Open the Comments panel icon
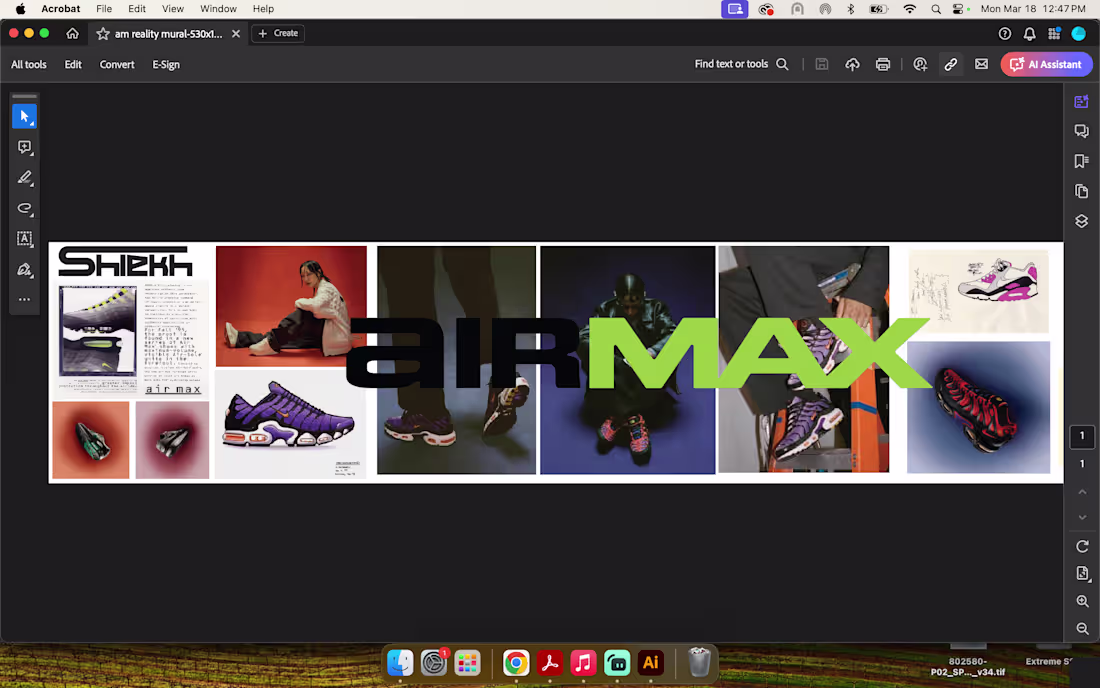 1081,131
